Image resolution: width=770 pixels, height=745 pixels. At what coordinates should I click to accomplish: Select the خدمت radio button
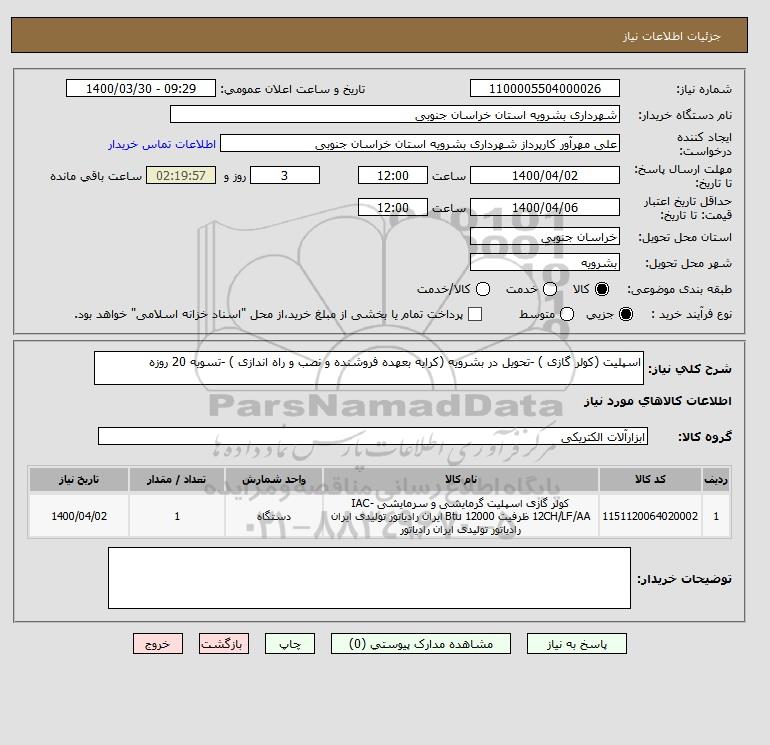click(550, 289)
